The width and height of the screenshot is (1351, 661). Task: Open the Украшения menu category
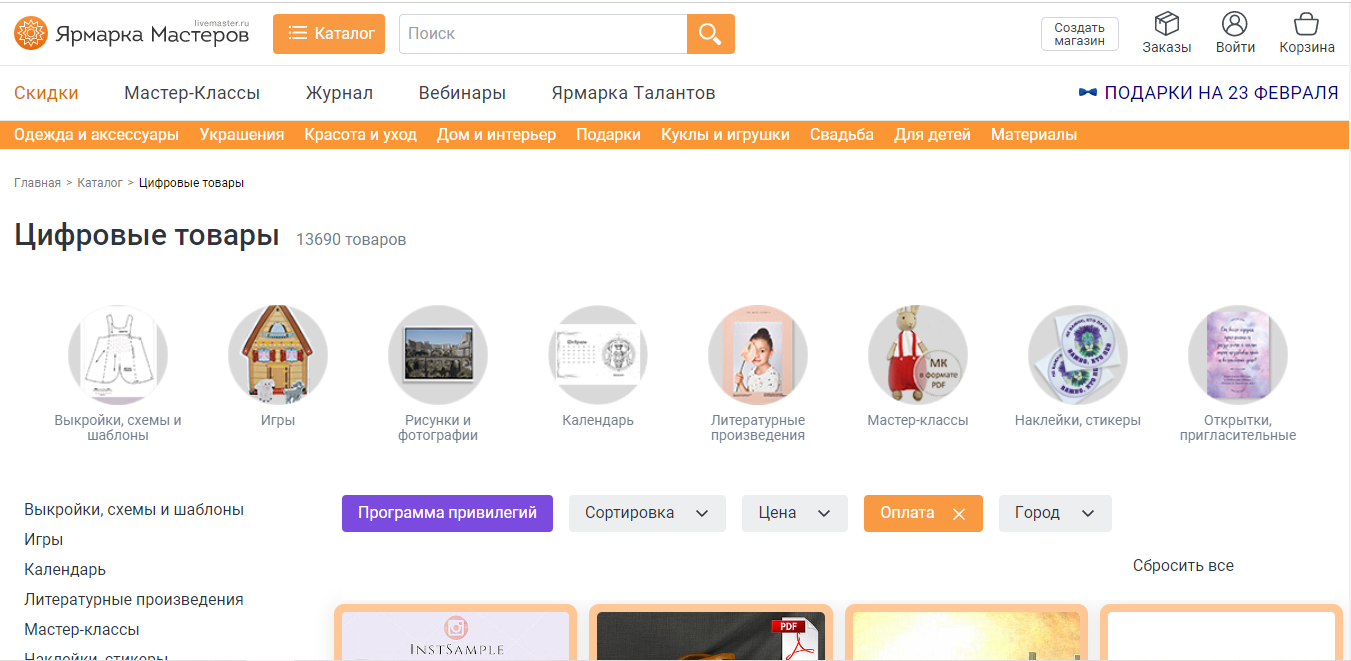[241, 134]
